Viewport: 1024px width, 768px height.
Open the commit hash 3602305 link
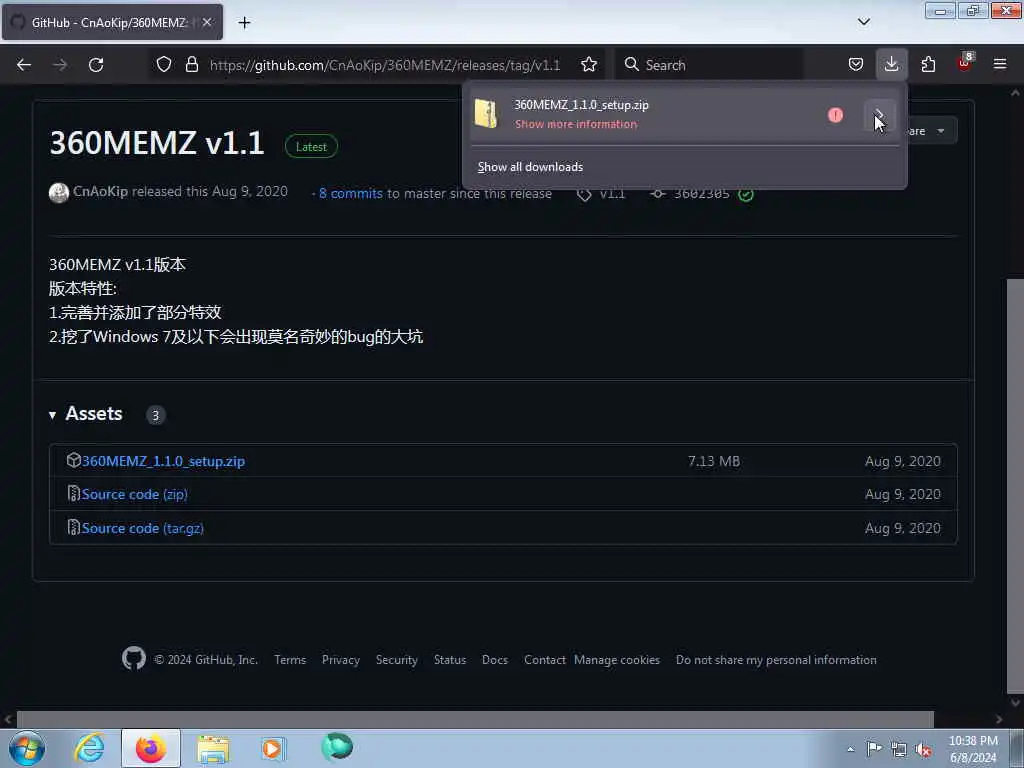701,194
